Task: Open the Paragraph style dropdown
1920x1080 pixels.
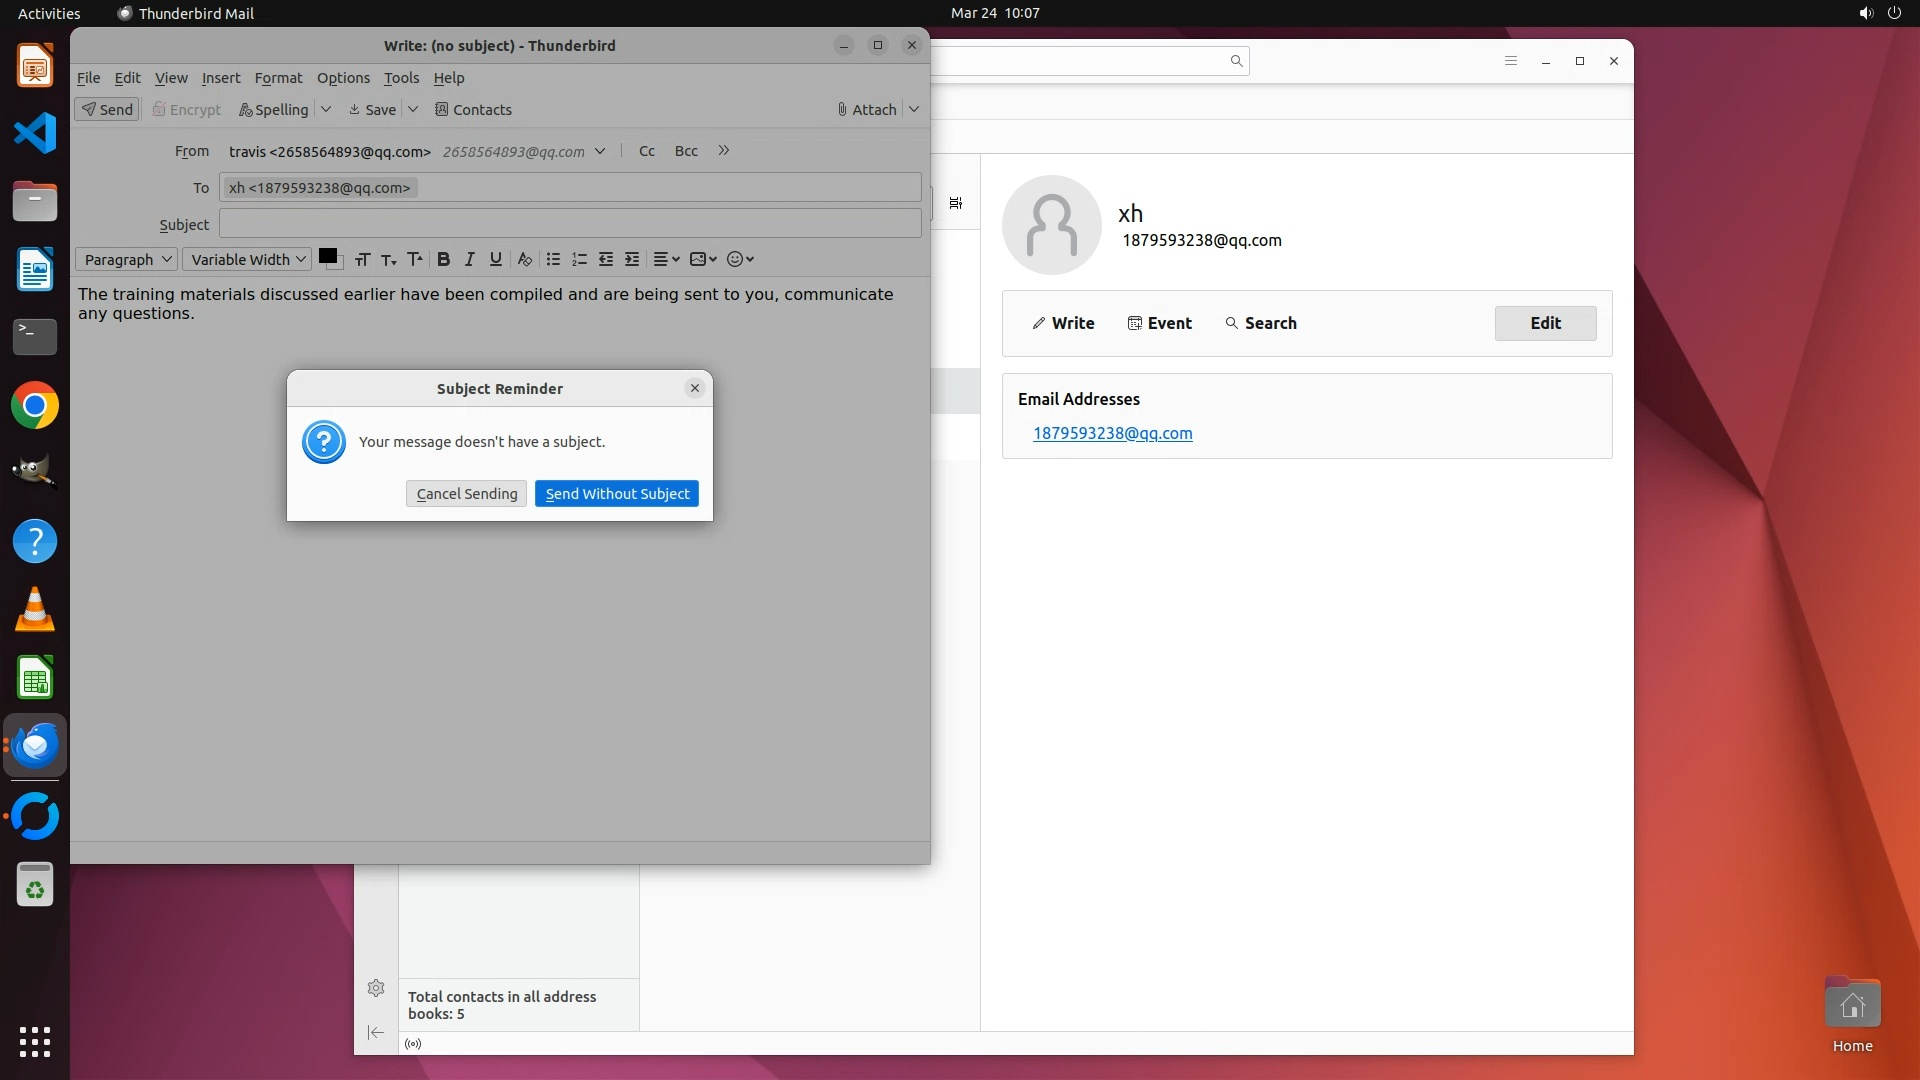Action: 126,259
